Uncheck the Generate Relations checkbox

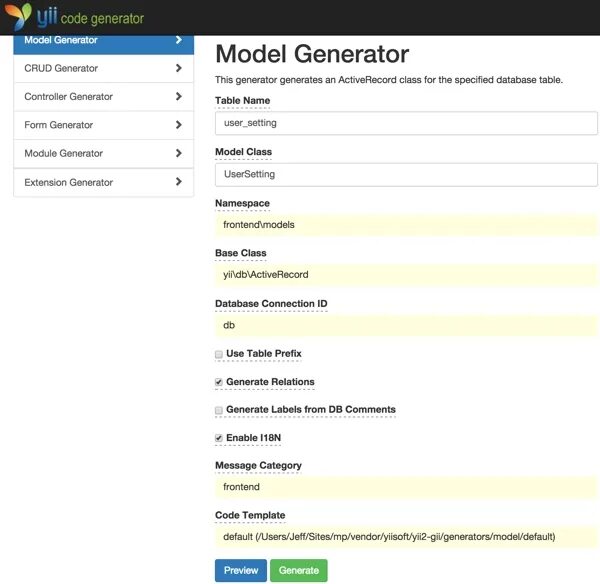pos(219,382)
